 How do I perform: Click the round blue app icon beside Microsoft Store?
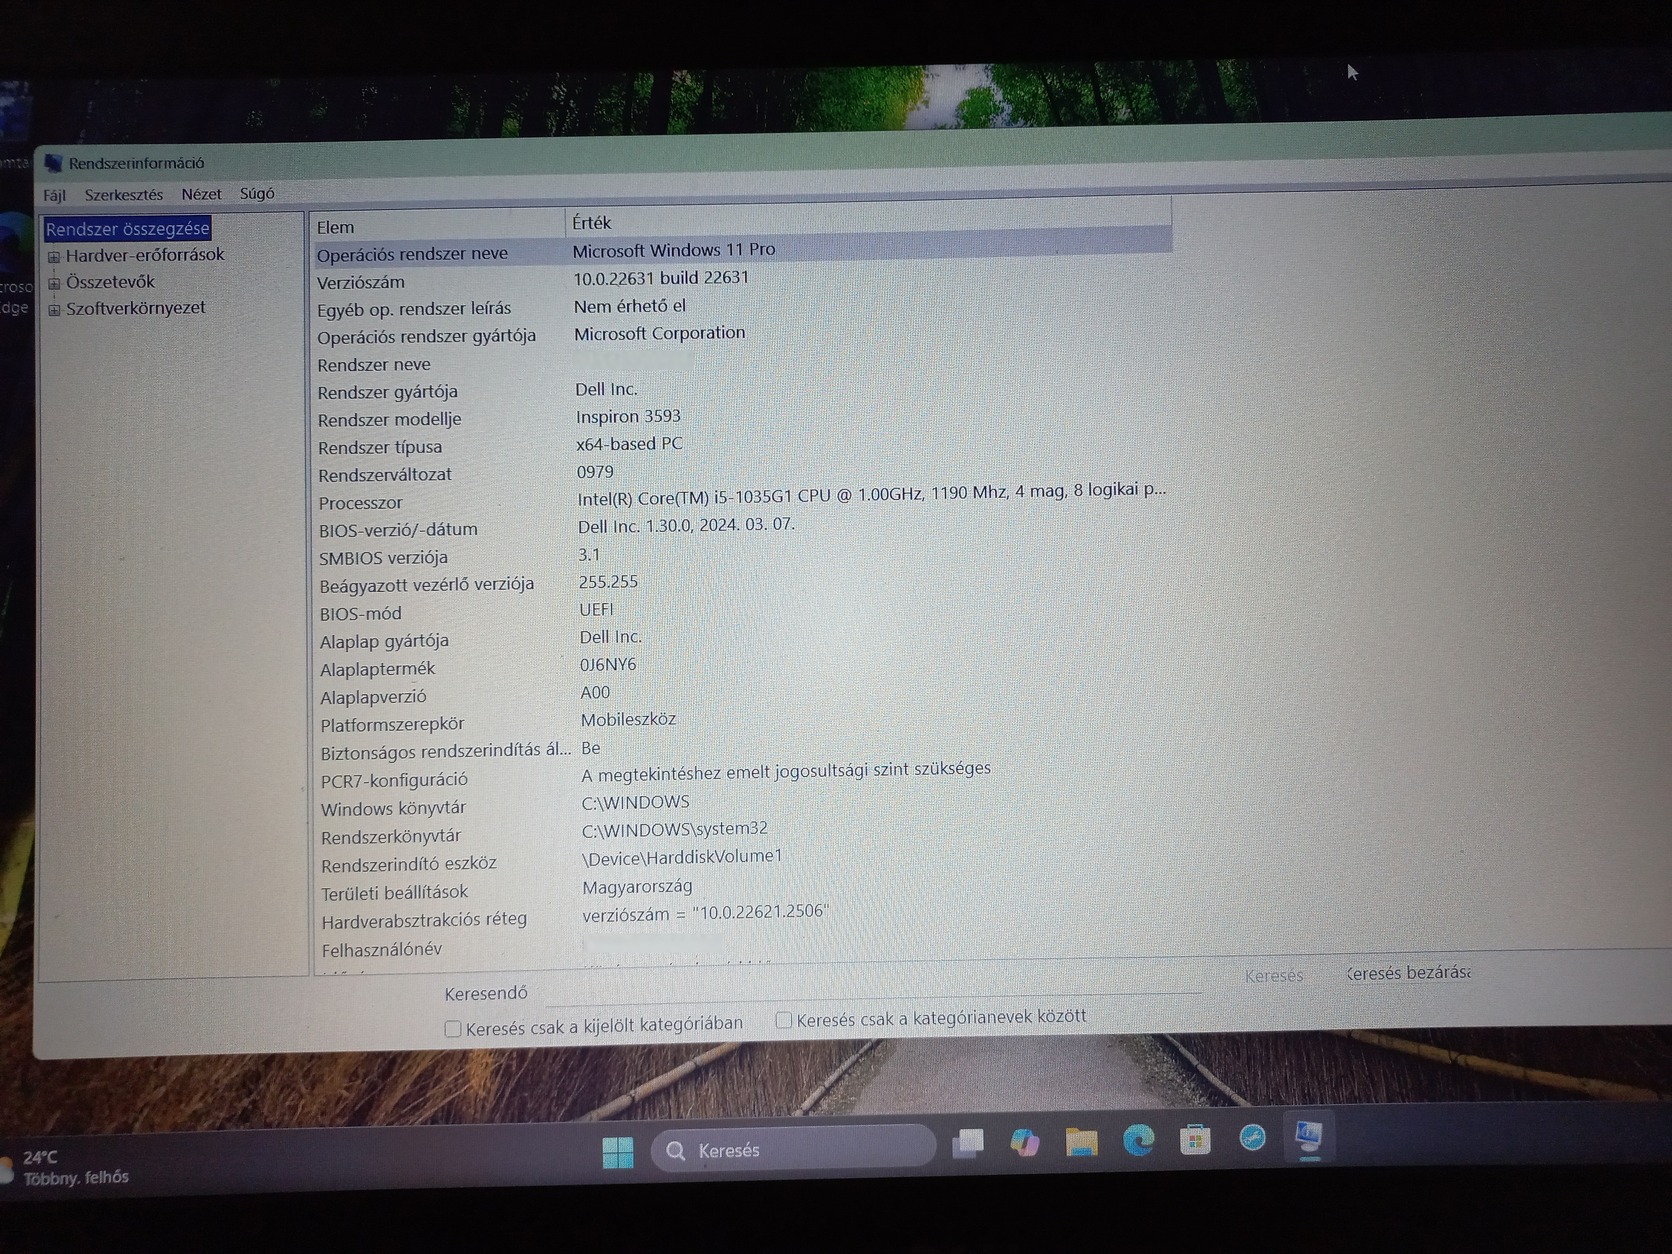[1252, 1137]
